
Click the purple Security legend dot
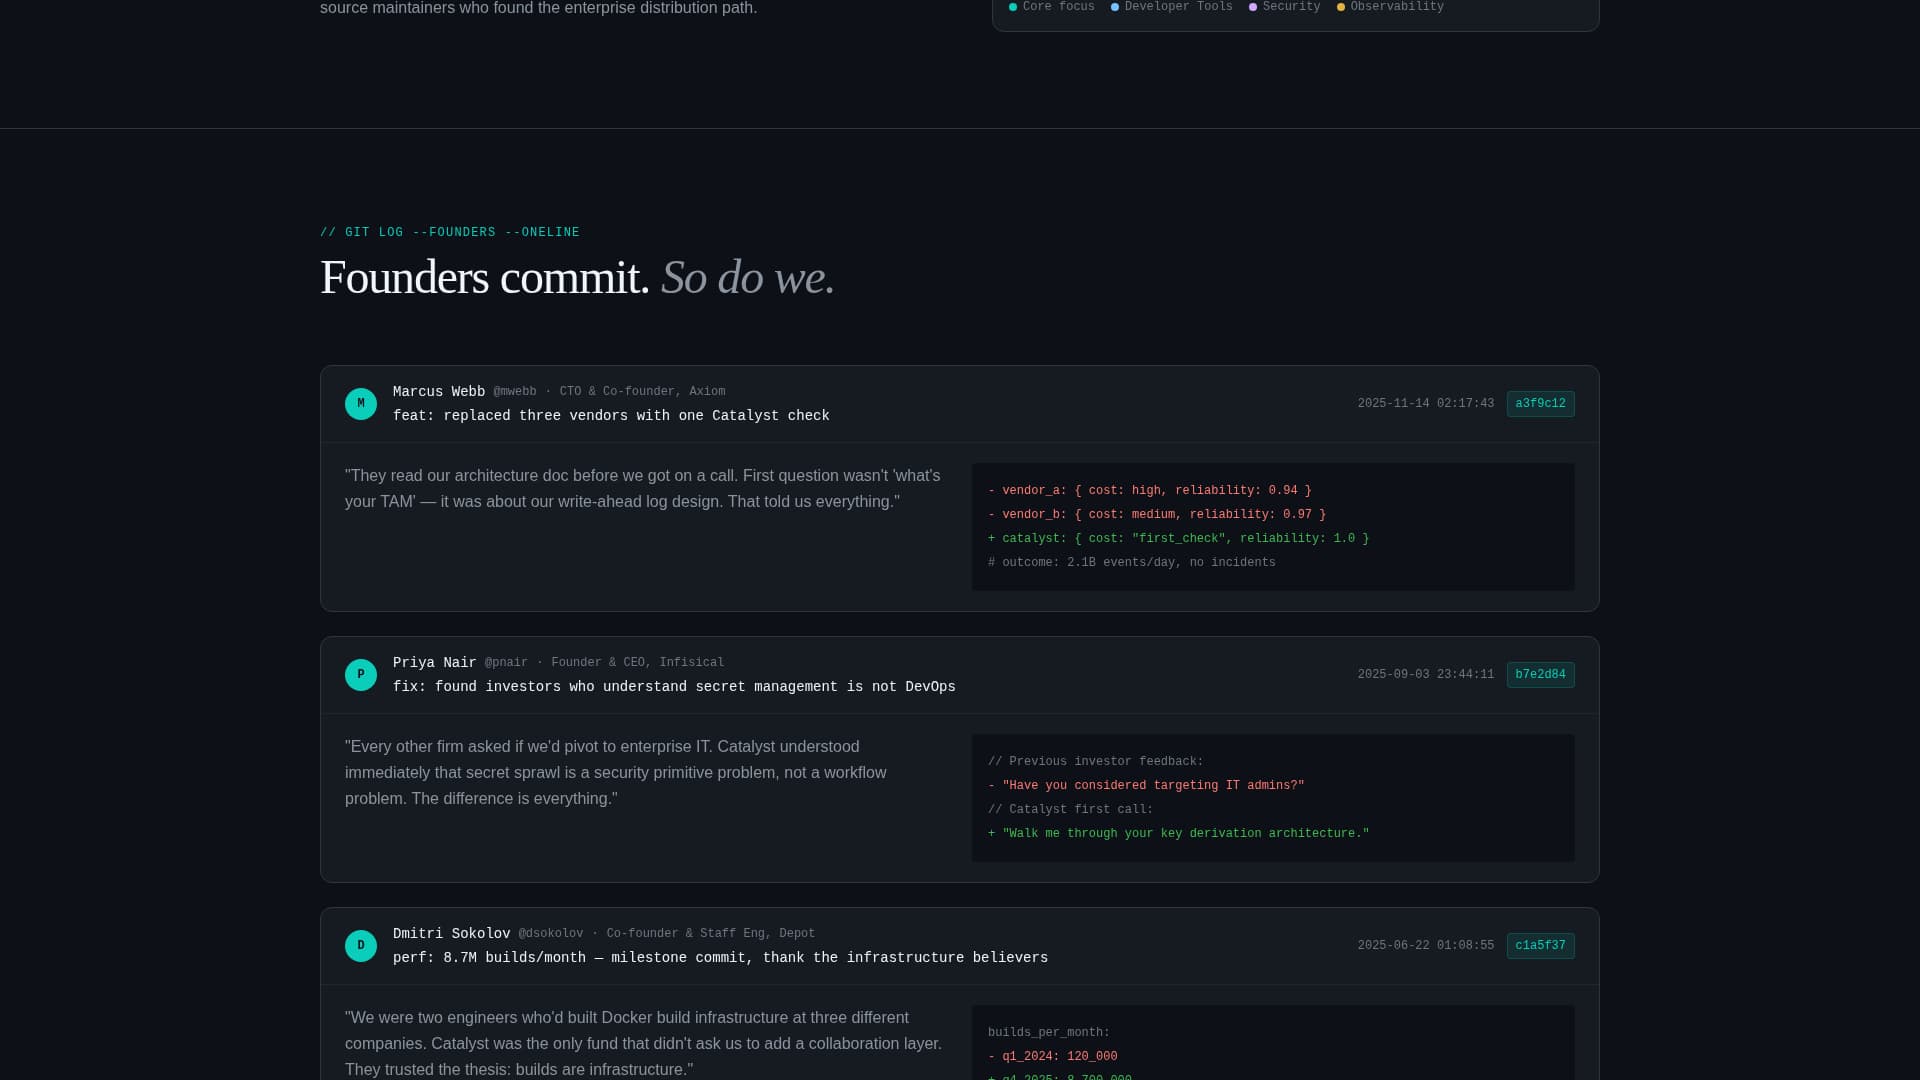[x=1253, y=7]
